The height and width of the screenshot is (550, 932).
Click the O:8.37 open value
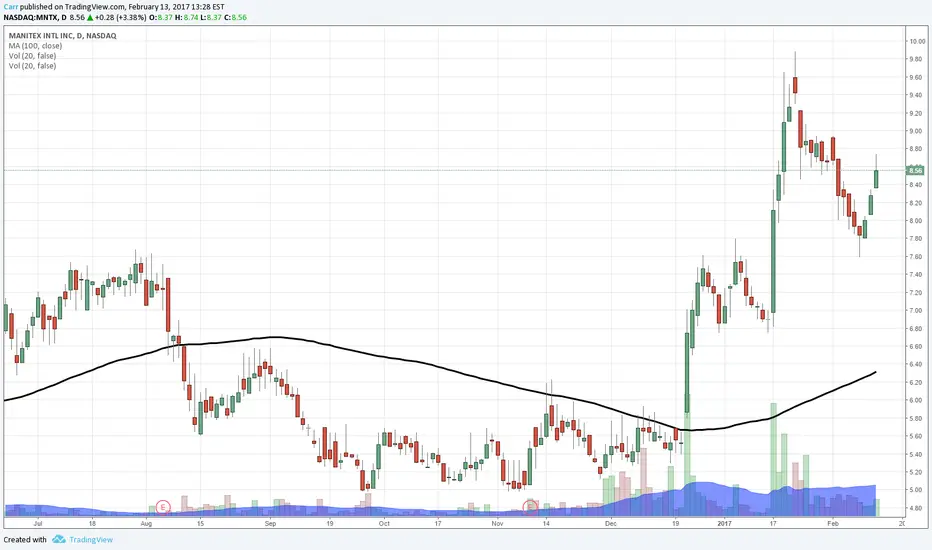160,17
